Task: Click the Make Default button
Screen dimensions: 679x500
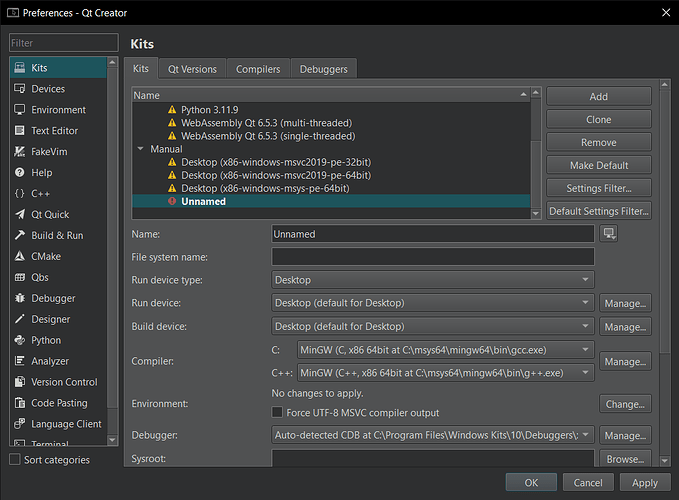Action: [598, 165]
